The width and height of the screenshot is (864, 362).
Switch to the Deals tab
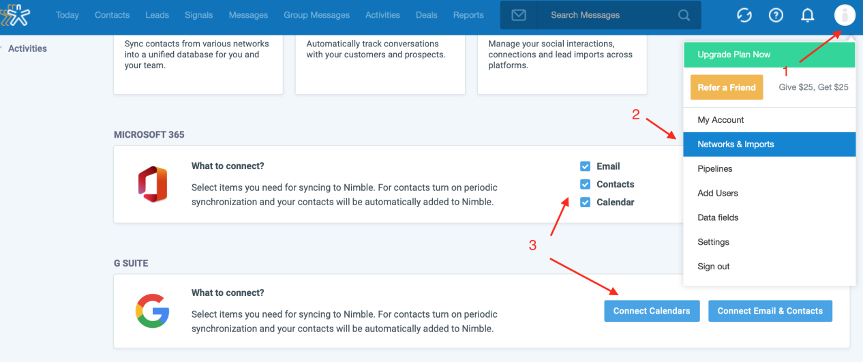pos(426,15)
